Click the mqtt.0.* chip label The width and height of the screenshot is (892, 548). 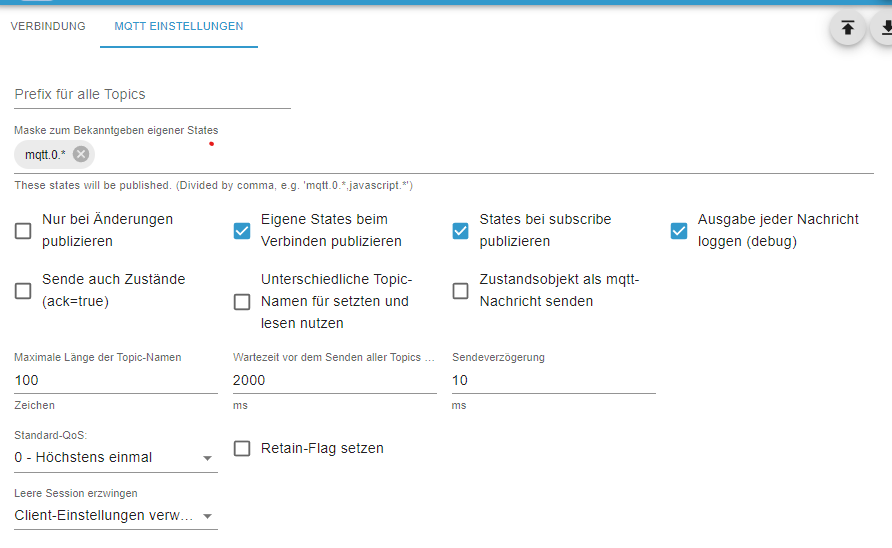[x=45, y=155]
